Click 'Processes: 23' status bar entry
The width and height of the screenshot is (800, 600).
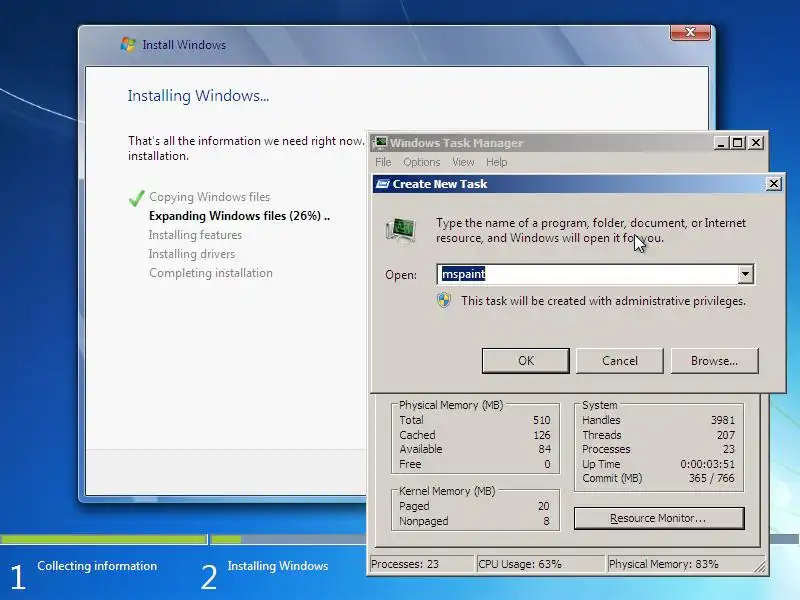coord(405,564)
